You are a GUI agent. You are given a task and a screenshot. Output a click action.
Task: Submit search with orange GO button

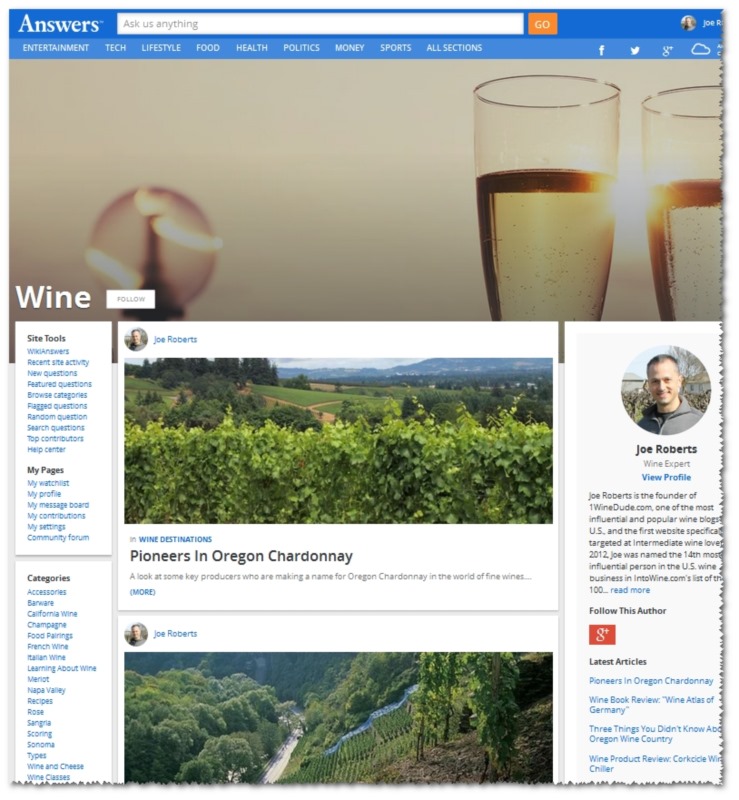(542, 24)
